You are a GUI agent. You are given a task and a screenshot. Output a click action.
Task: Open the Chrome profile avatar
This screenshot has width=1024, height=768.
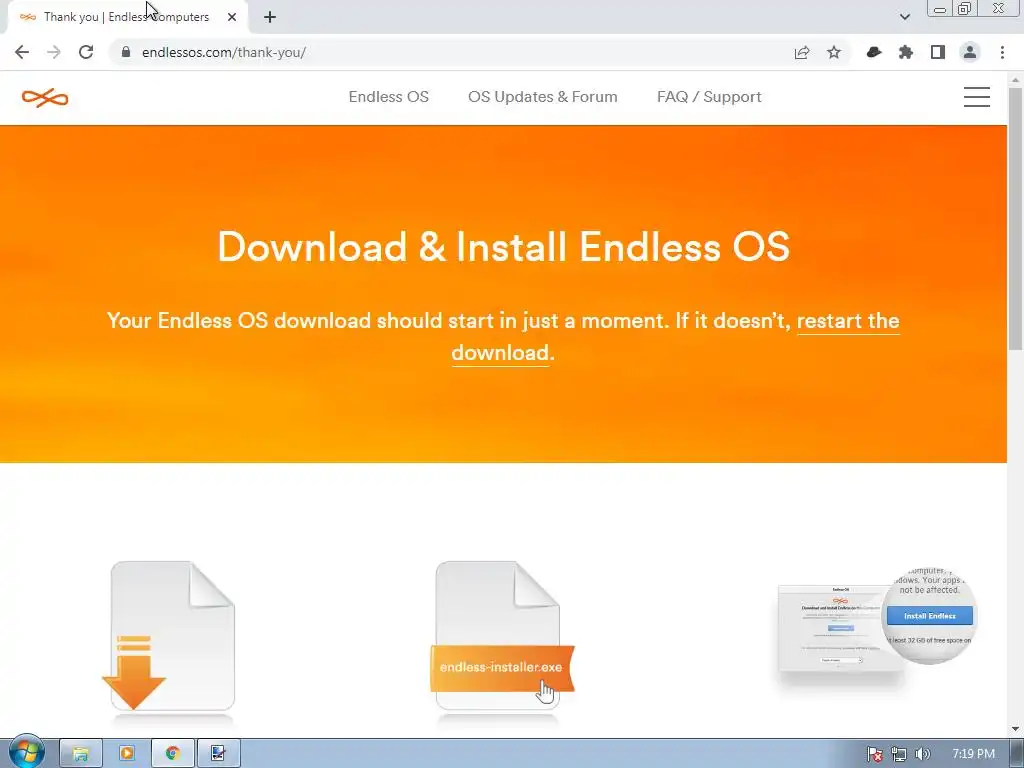click(970, 52)
